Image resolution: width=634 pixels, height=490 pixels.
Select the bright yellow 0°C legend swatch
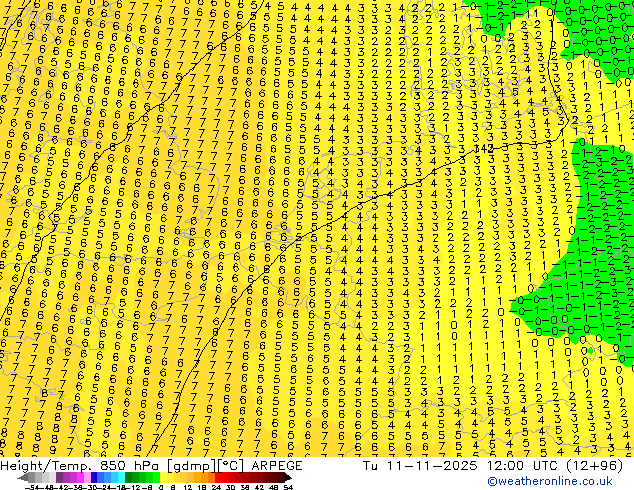[x=163, y=478]
